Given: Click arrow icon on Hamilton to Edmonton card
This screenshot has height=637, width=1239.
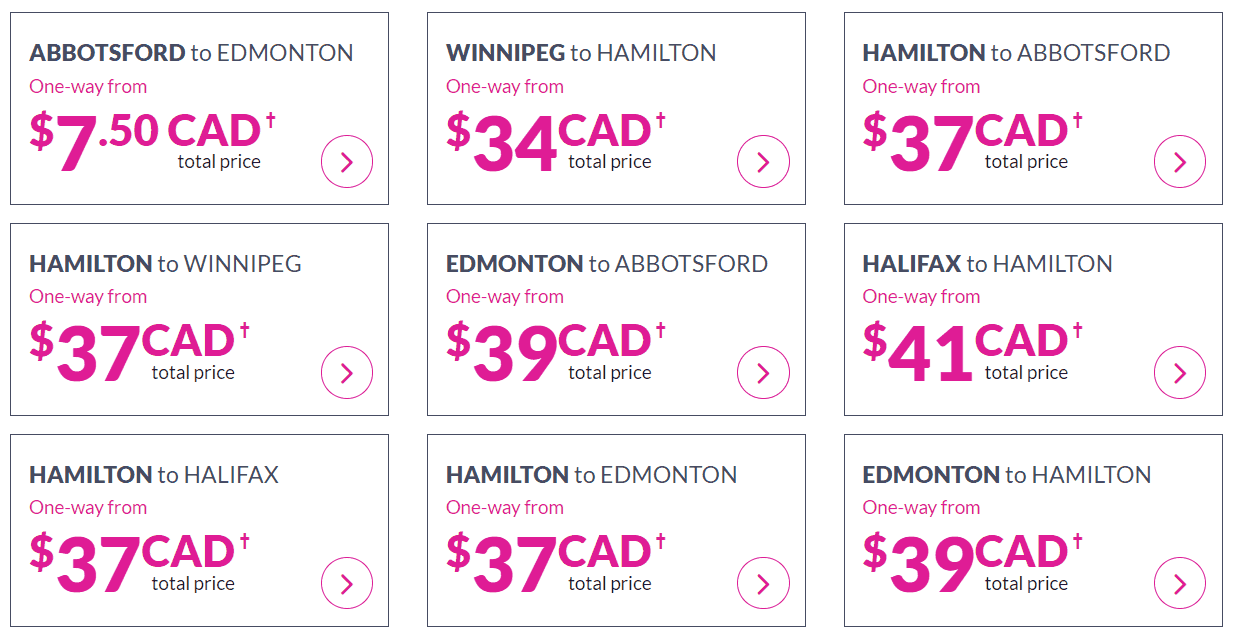Looking at the screenshot, I should [763, 584].
